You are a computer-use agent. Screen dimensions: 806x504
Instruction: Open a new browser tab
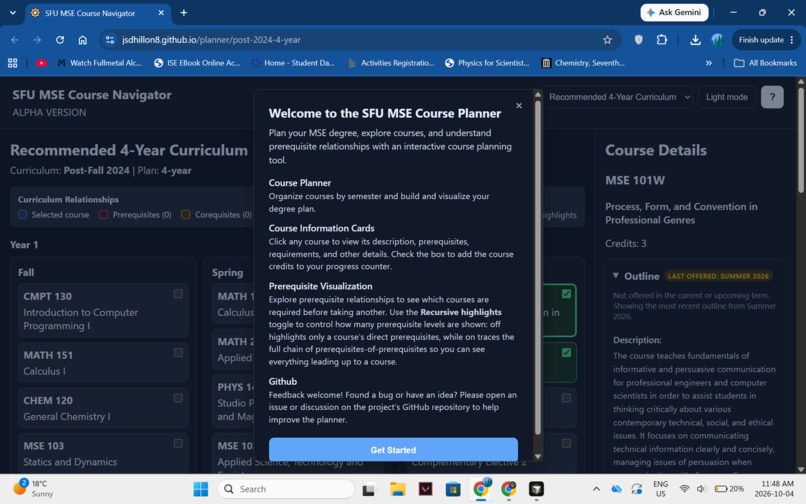pyautogui.click(x=184, y=13)
